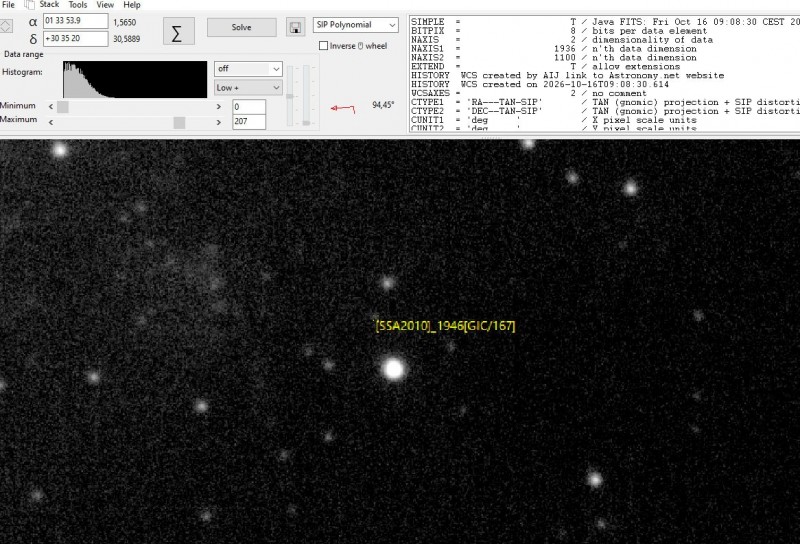Click right arrow of the Minimum slider
This screenshot has height=544, width=800.
(x=219, y=107)
